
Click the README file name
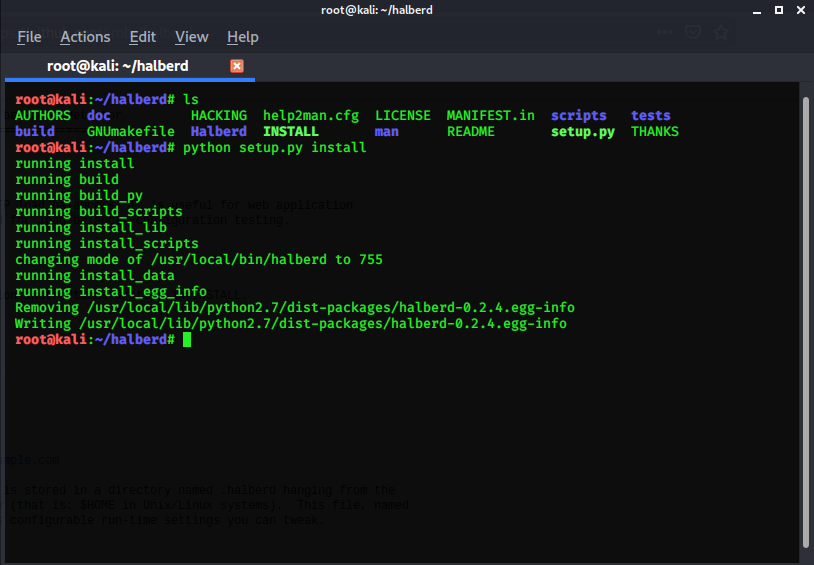coord(470,131)
